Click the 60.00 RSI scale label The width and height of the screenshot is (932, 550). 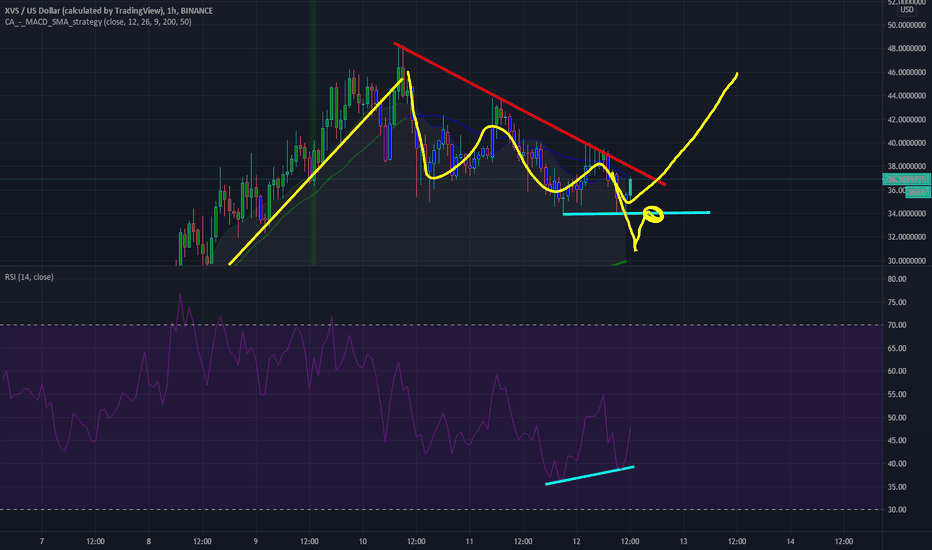coord(896,371)
